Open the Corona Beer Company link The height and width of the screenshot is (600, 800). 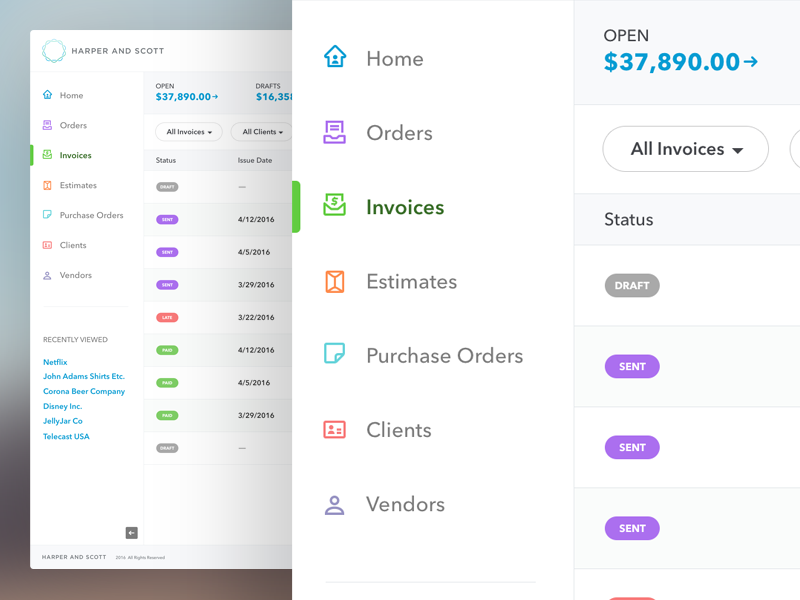[x=84, y=391]
